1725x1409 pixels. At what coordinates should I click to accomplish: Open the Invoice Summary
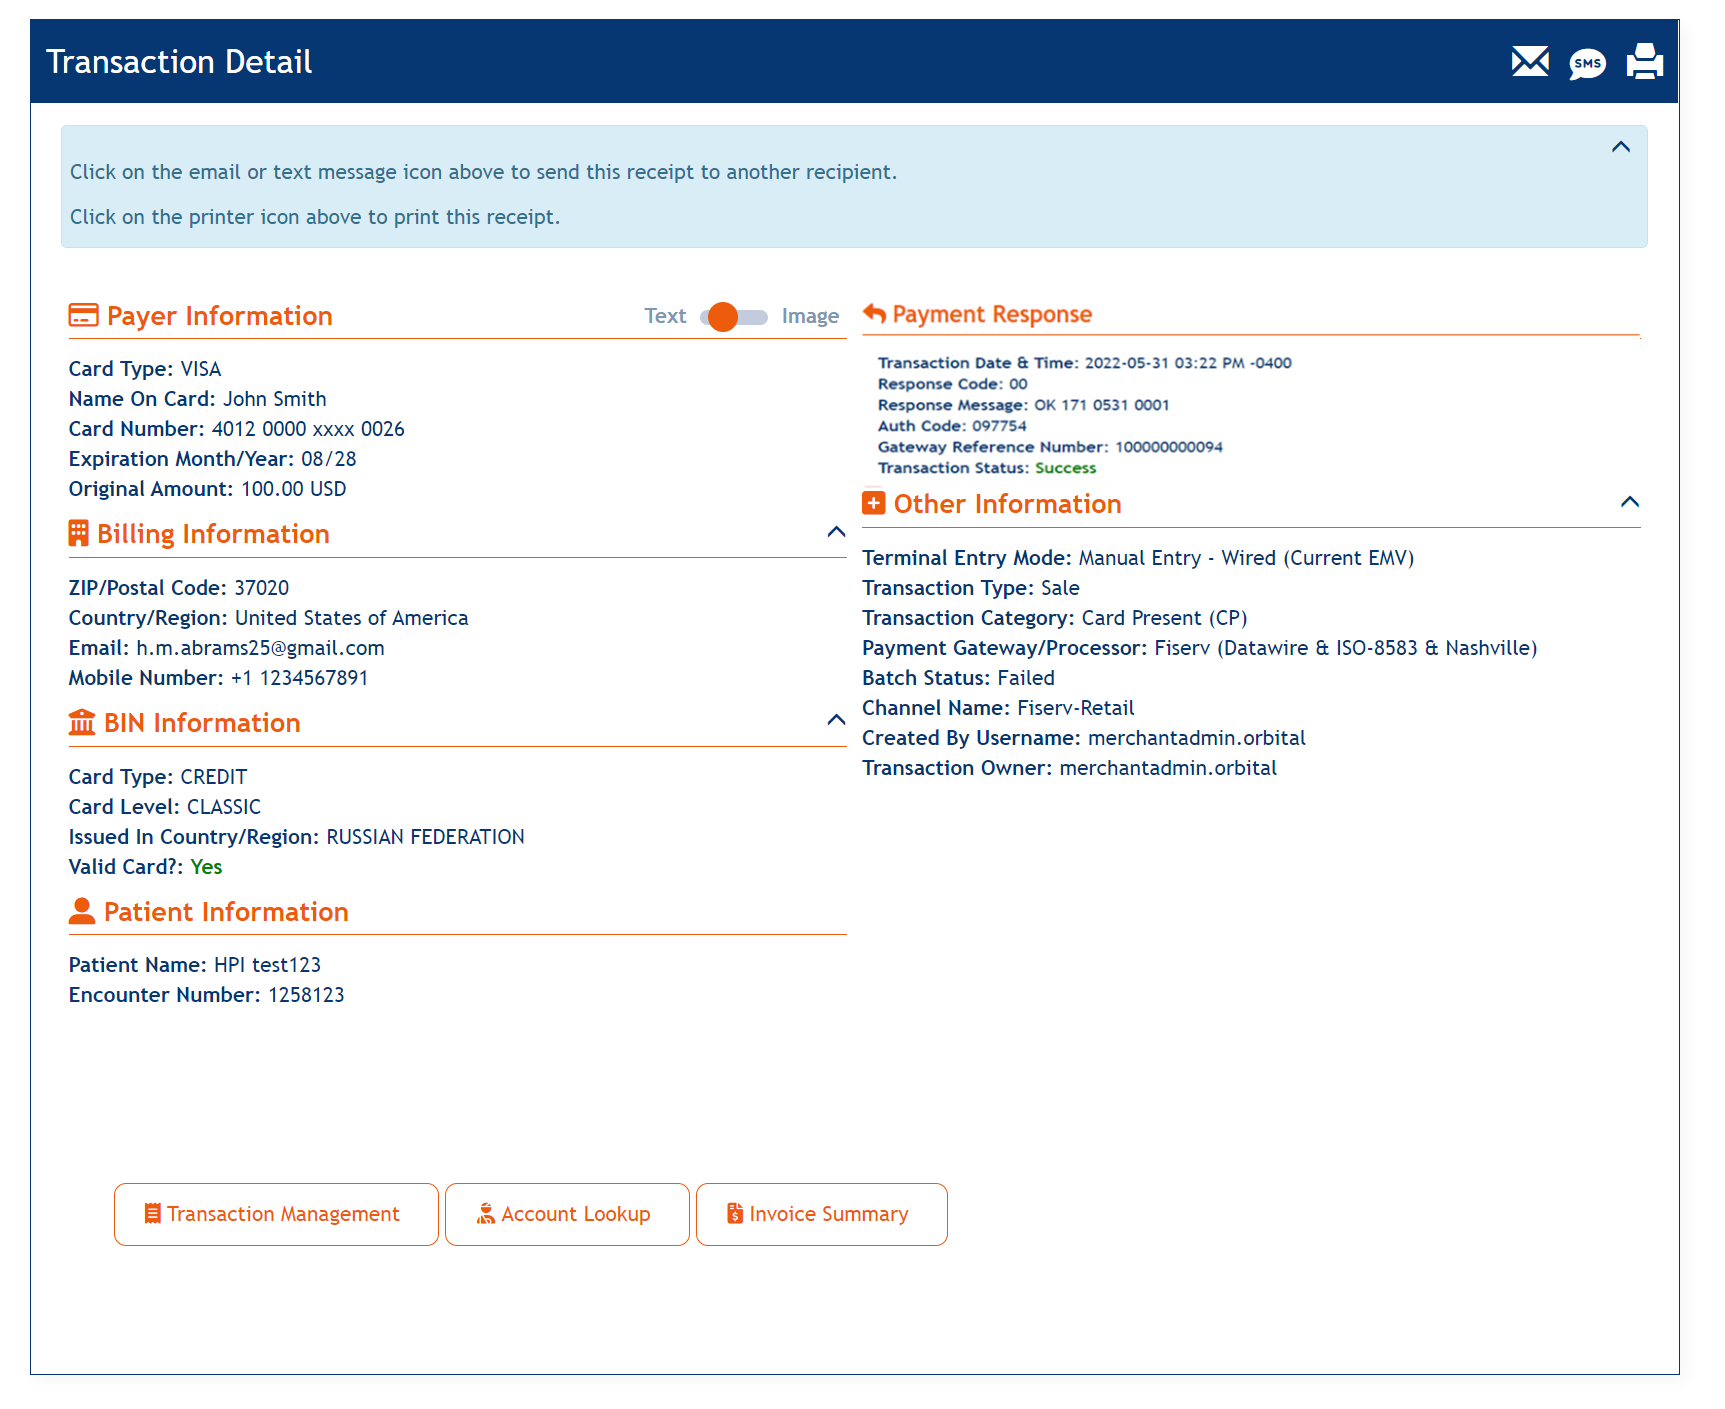[x=821, y=1214]
